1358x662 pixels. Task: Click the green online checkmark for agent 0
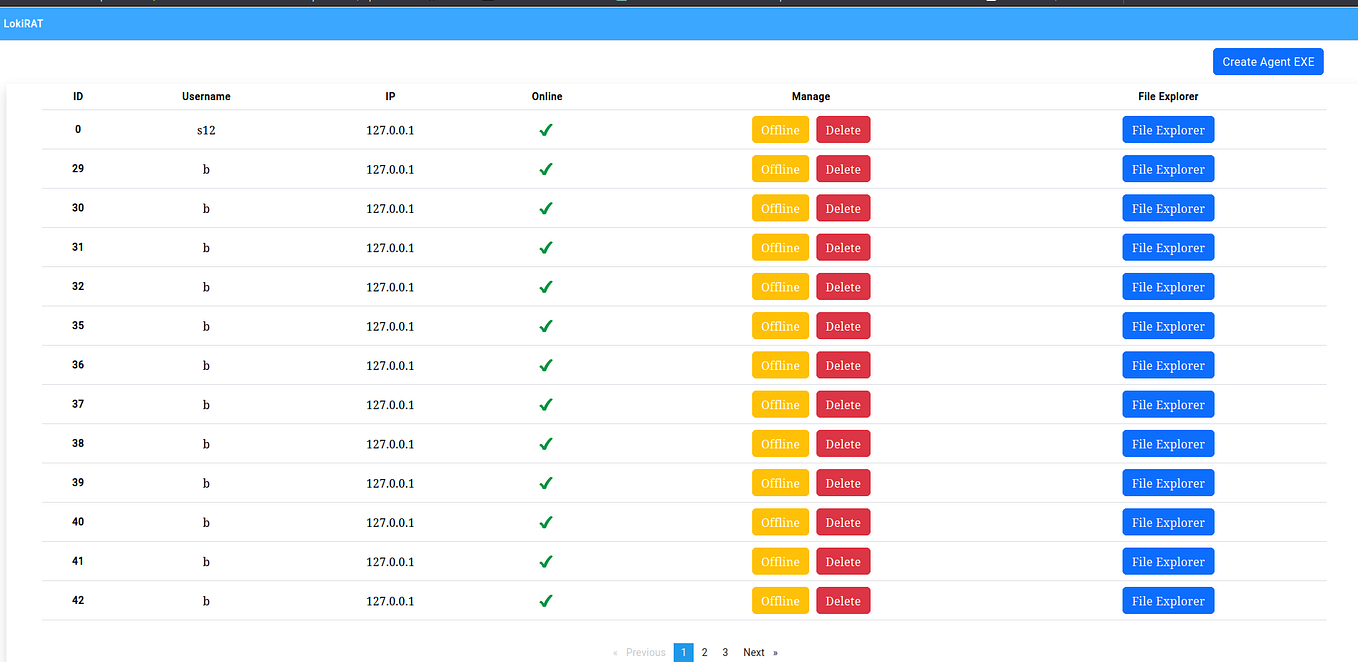click(x=546, y=129)
